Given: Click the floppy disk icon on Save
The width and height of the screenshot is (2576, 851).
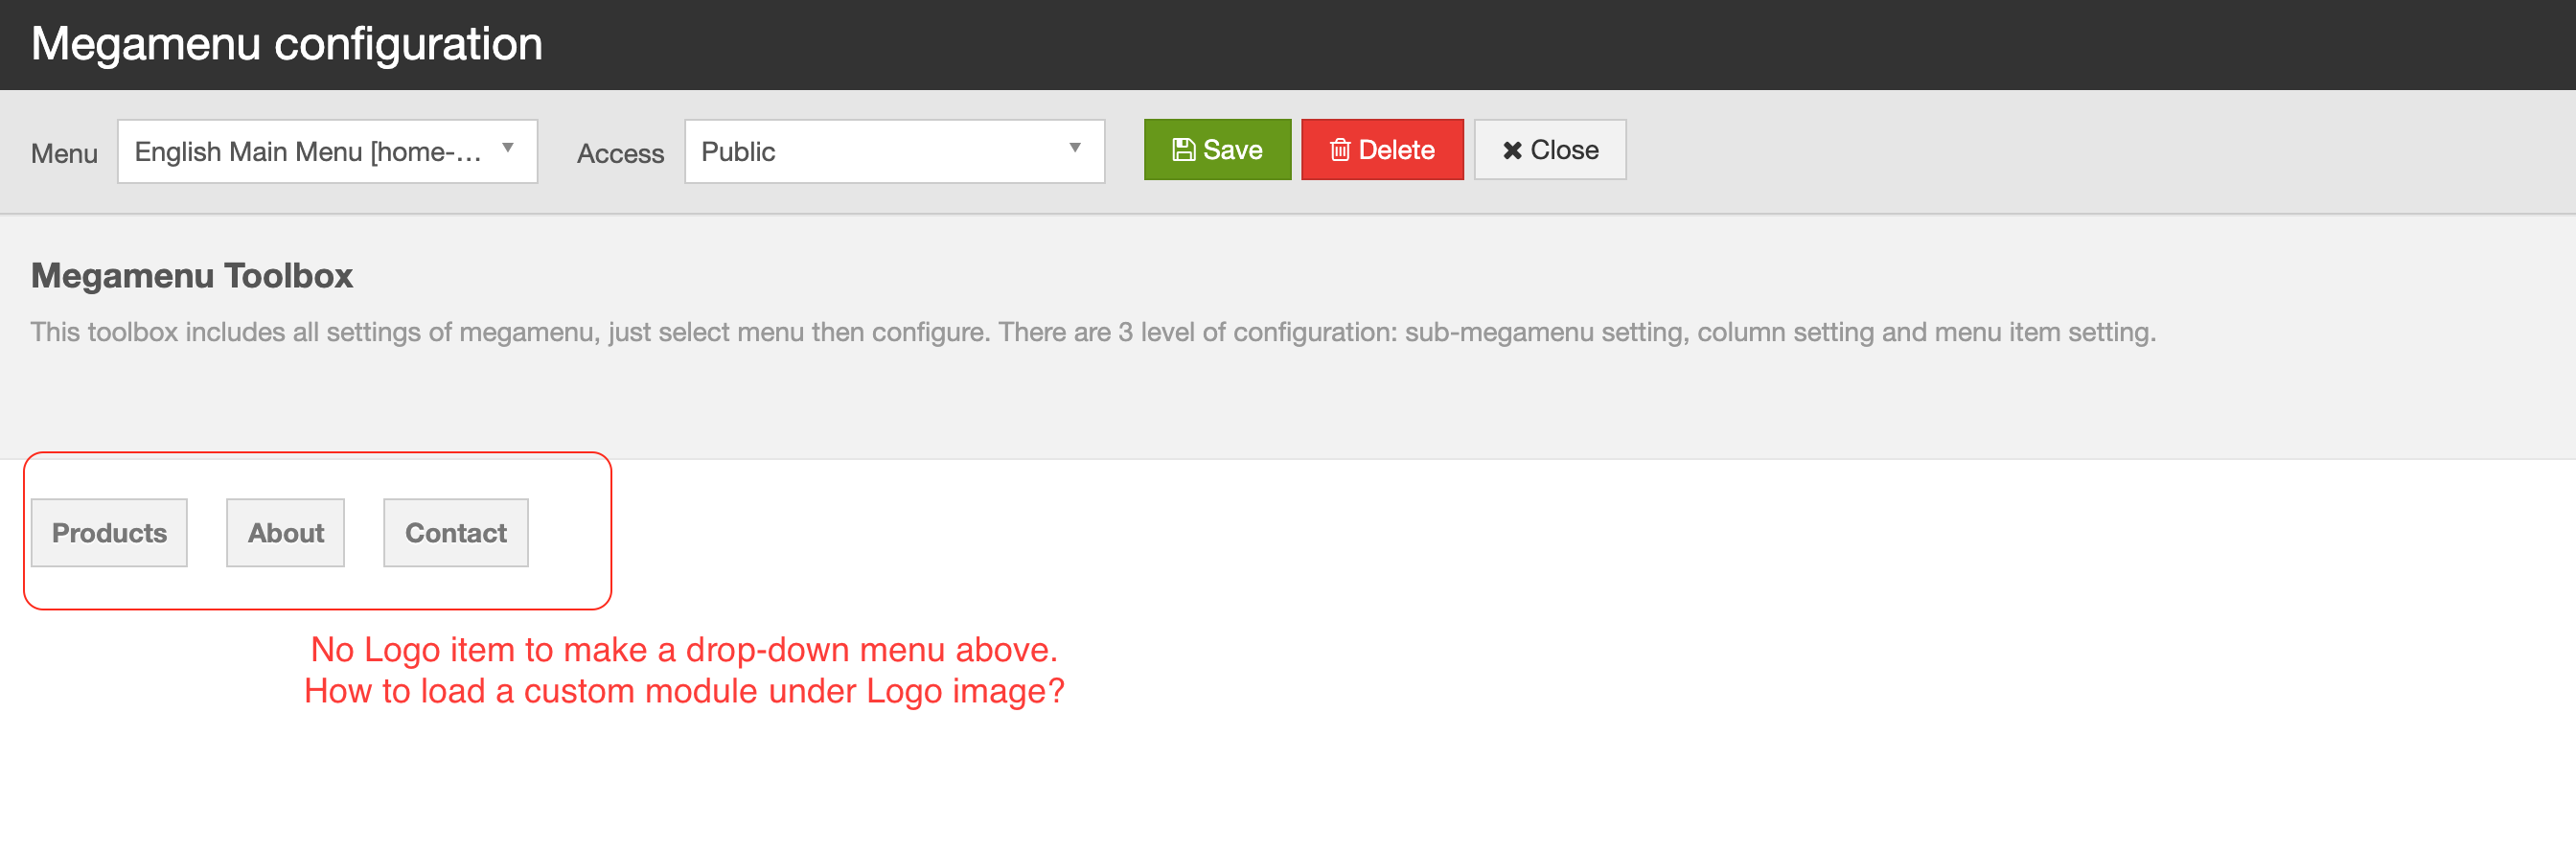Looking at the screenshot, I should pyautogui.click(x=1183, y=150).
